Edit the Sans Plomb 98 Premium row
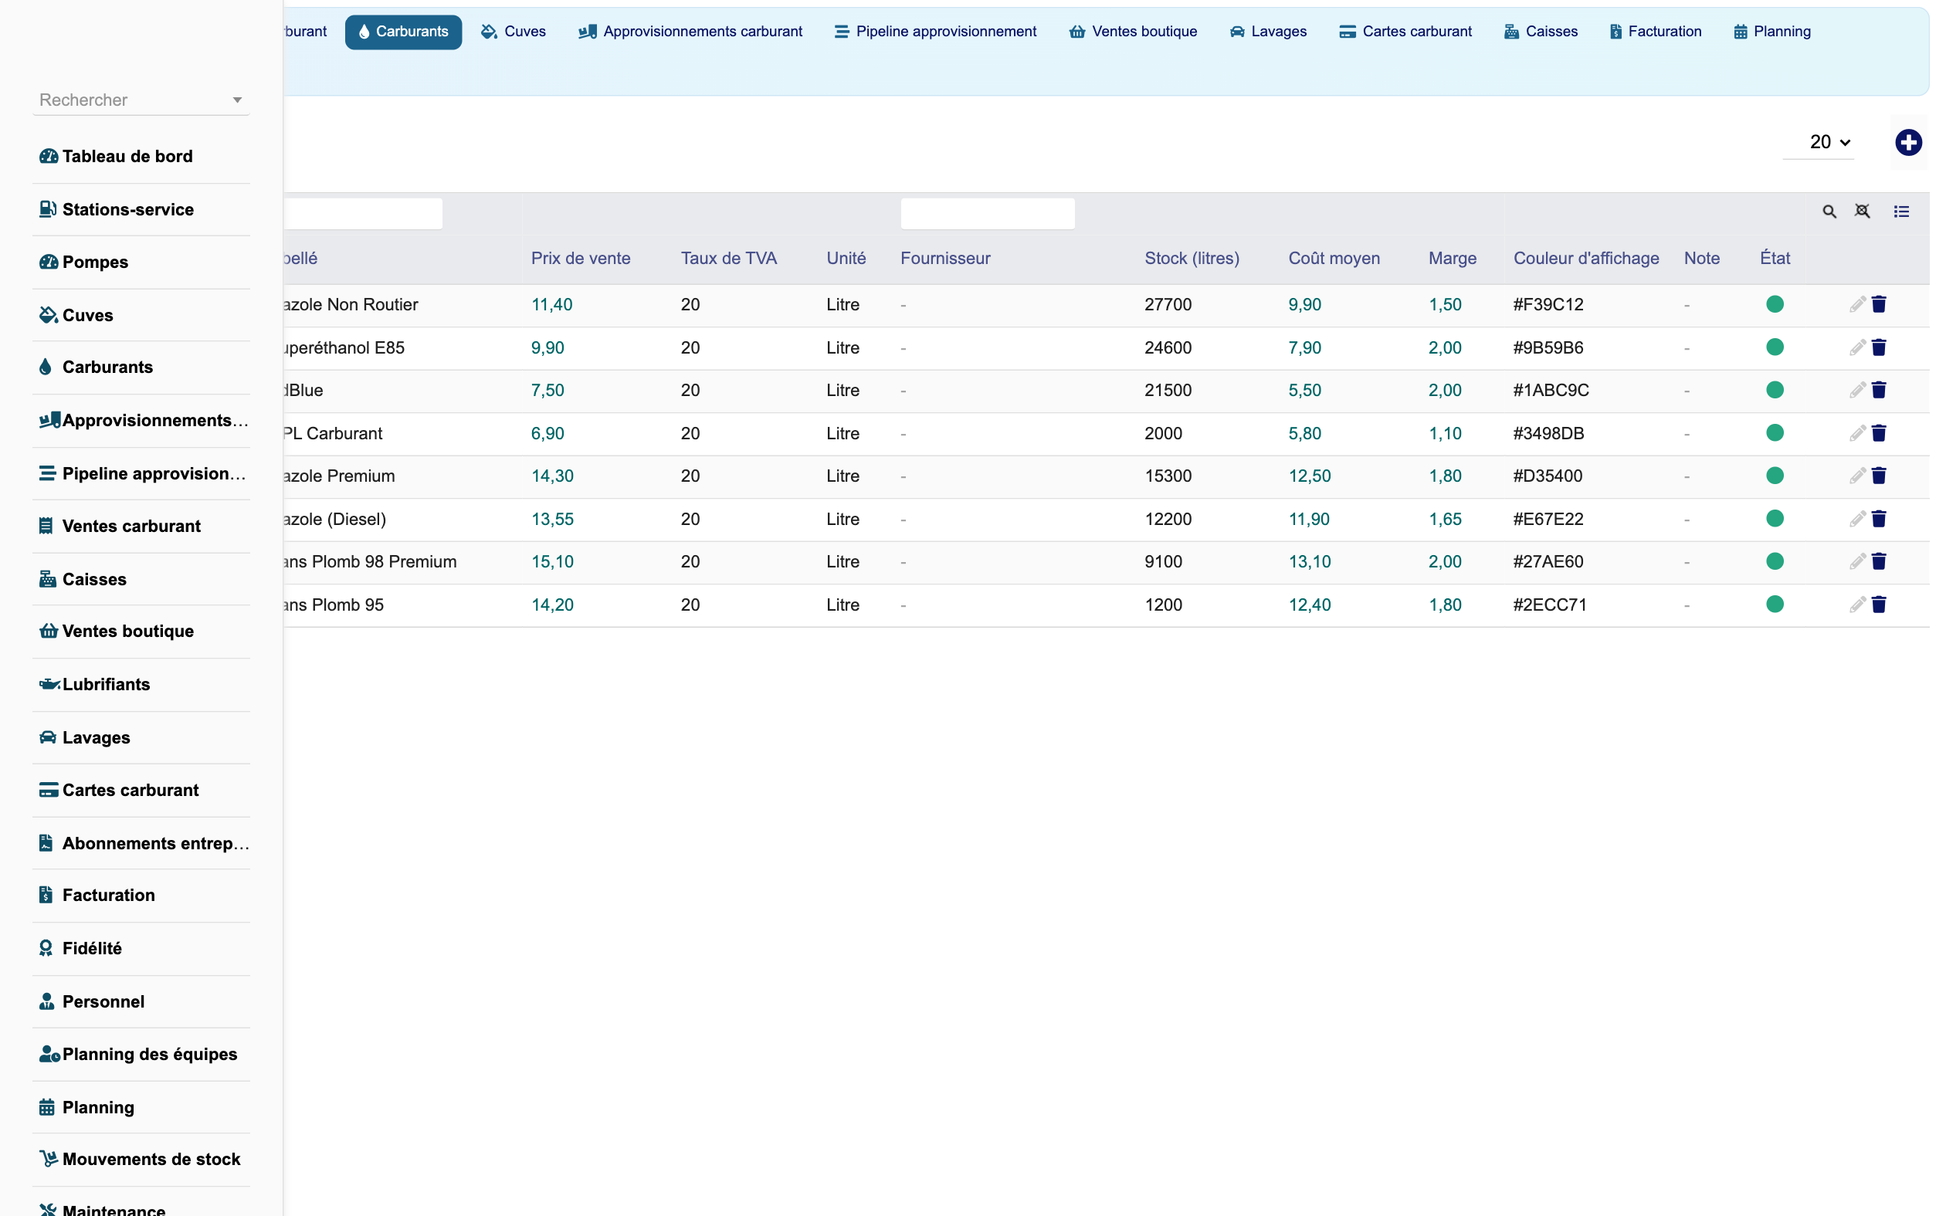1946x1216 pixels. [x=1857, y=562]
